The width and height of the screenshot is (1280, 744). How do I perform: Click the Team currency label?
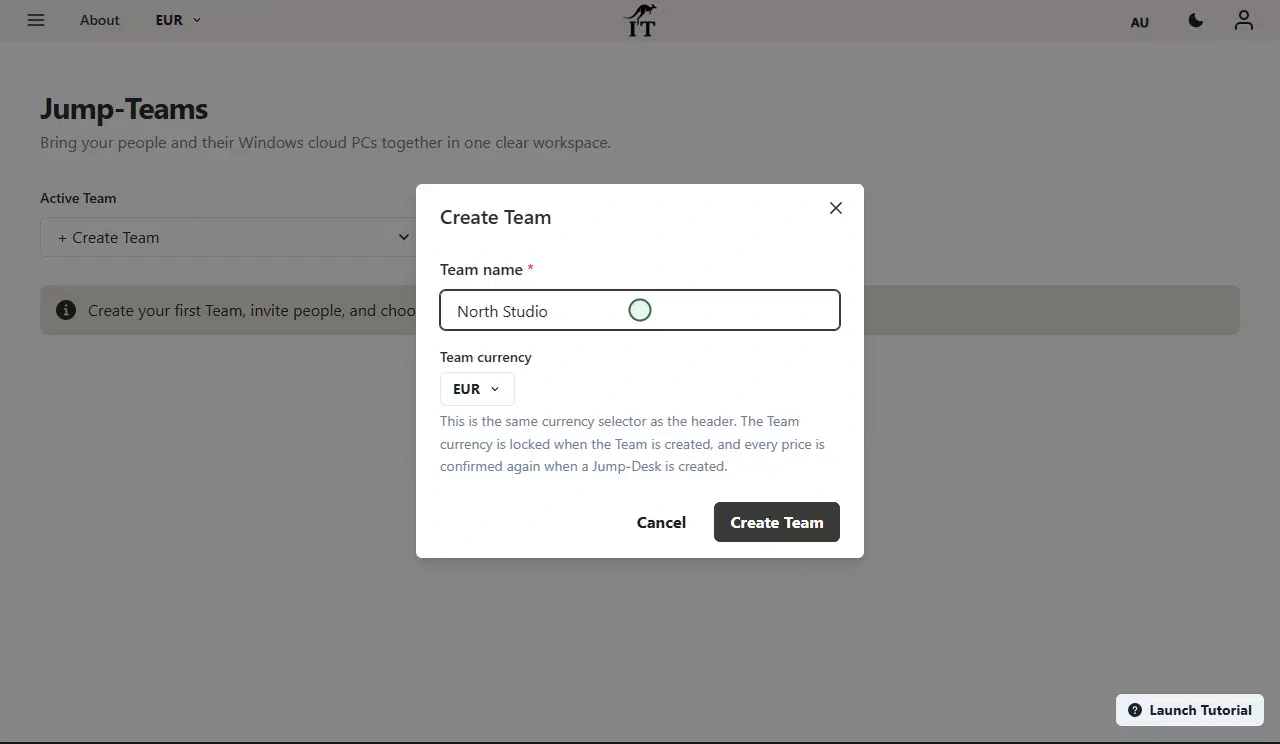(486, 357)
